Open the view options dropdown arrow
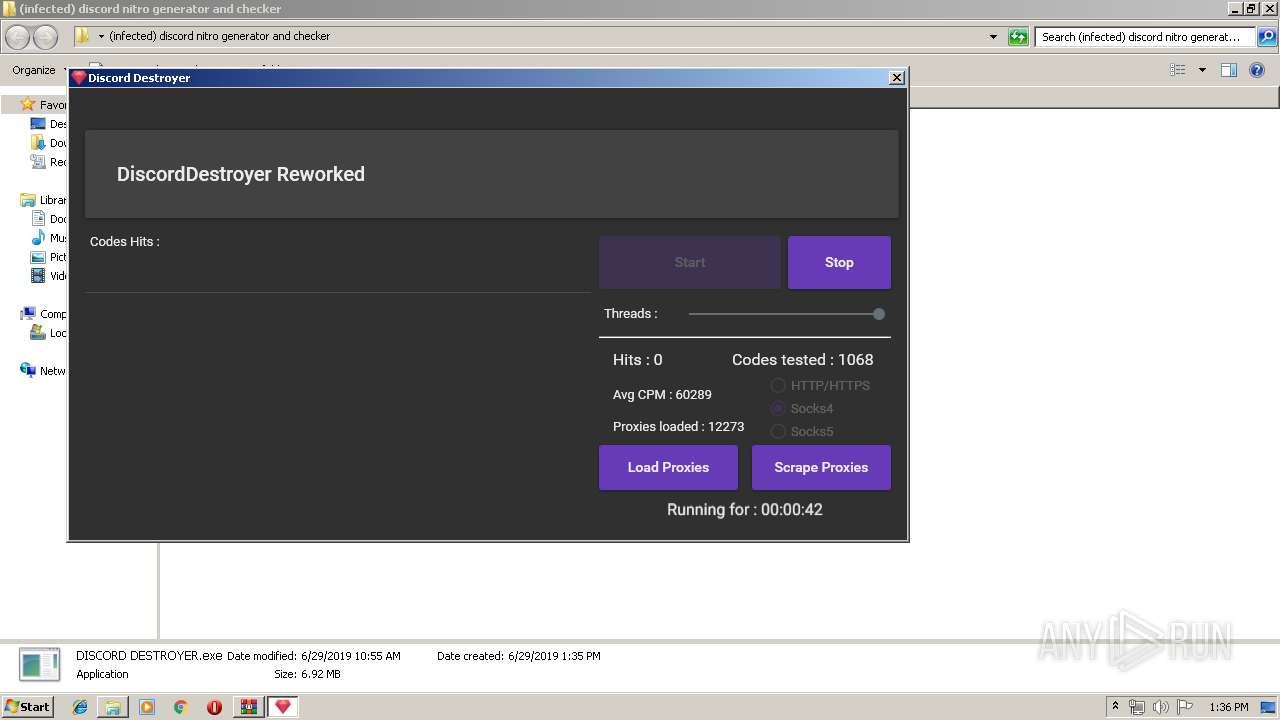Image resolution: width=1280 pixels, height=720 pixels. 1202,70
